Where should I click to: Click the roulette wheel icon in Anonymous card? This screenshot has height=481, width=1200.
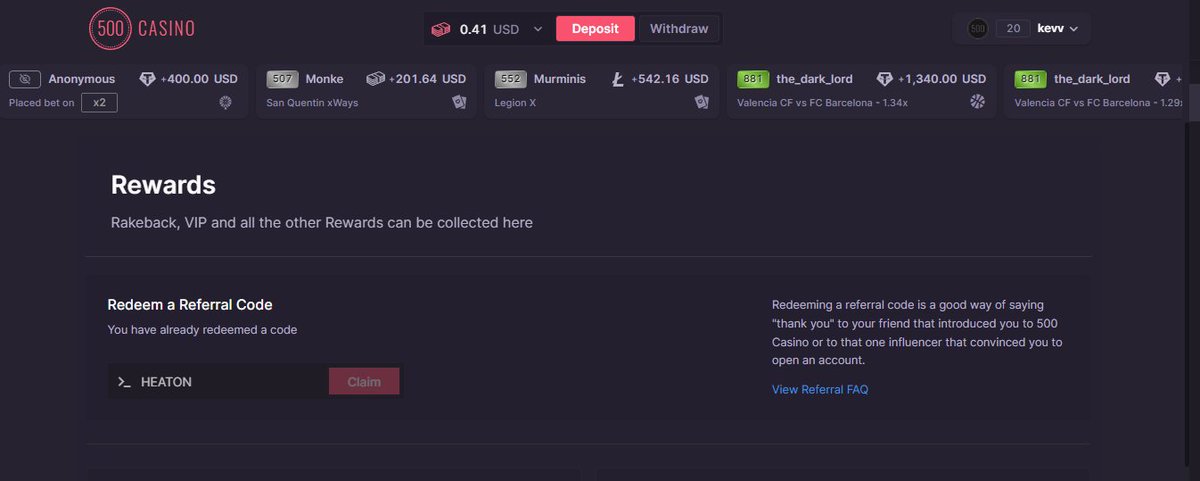(226, 102)
